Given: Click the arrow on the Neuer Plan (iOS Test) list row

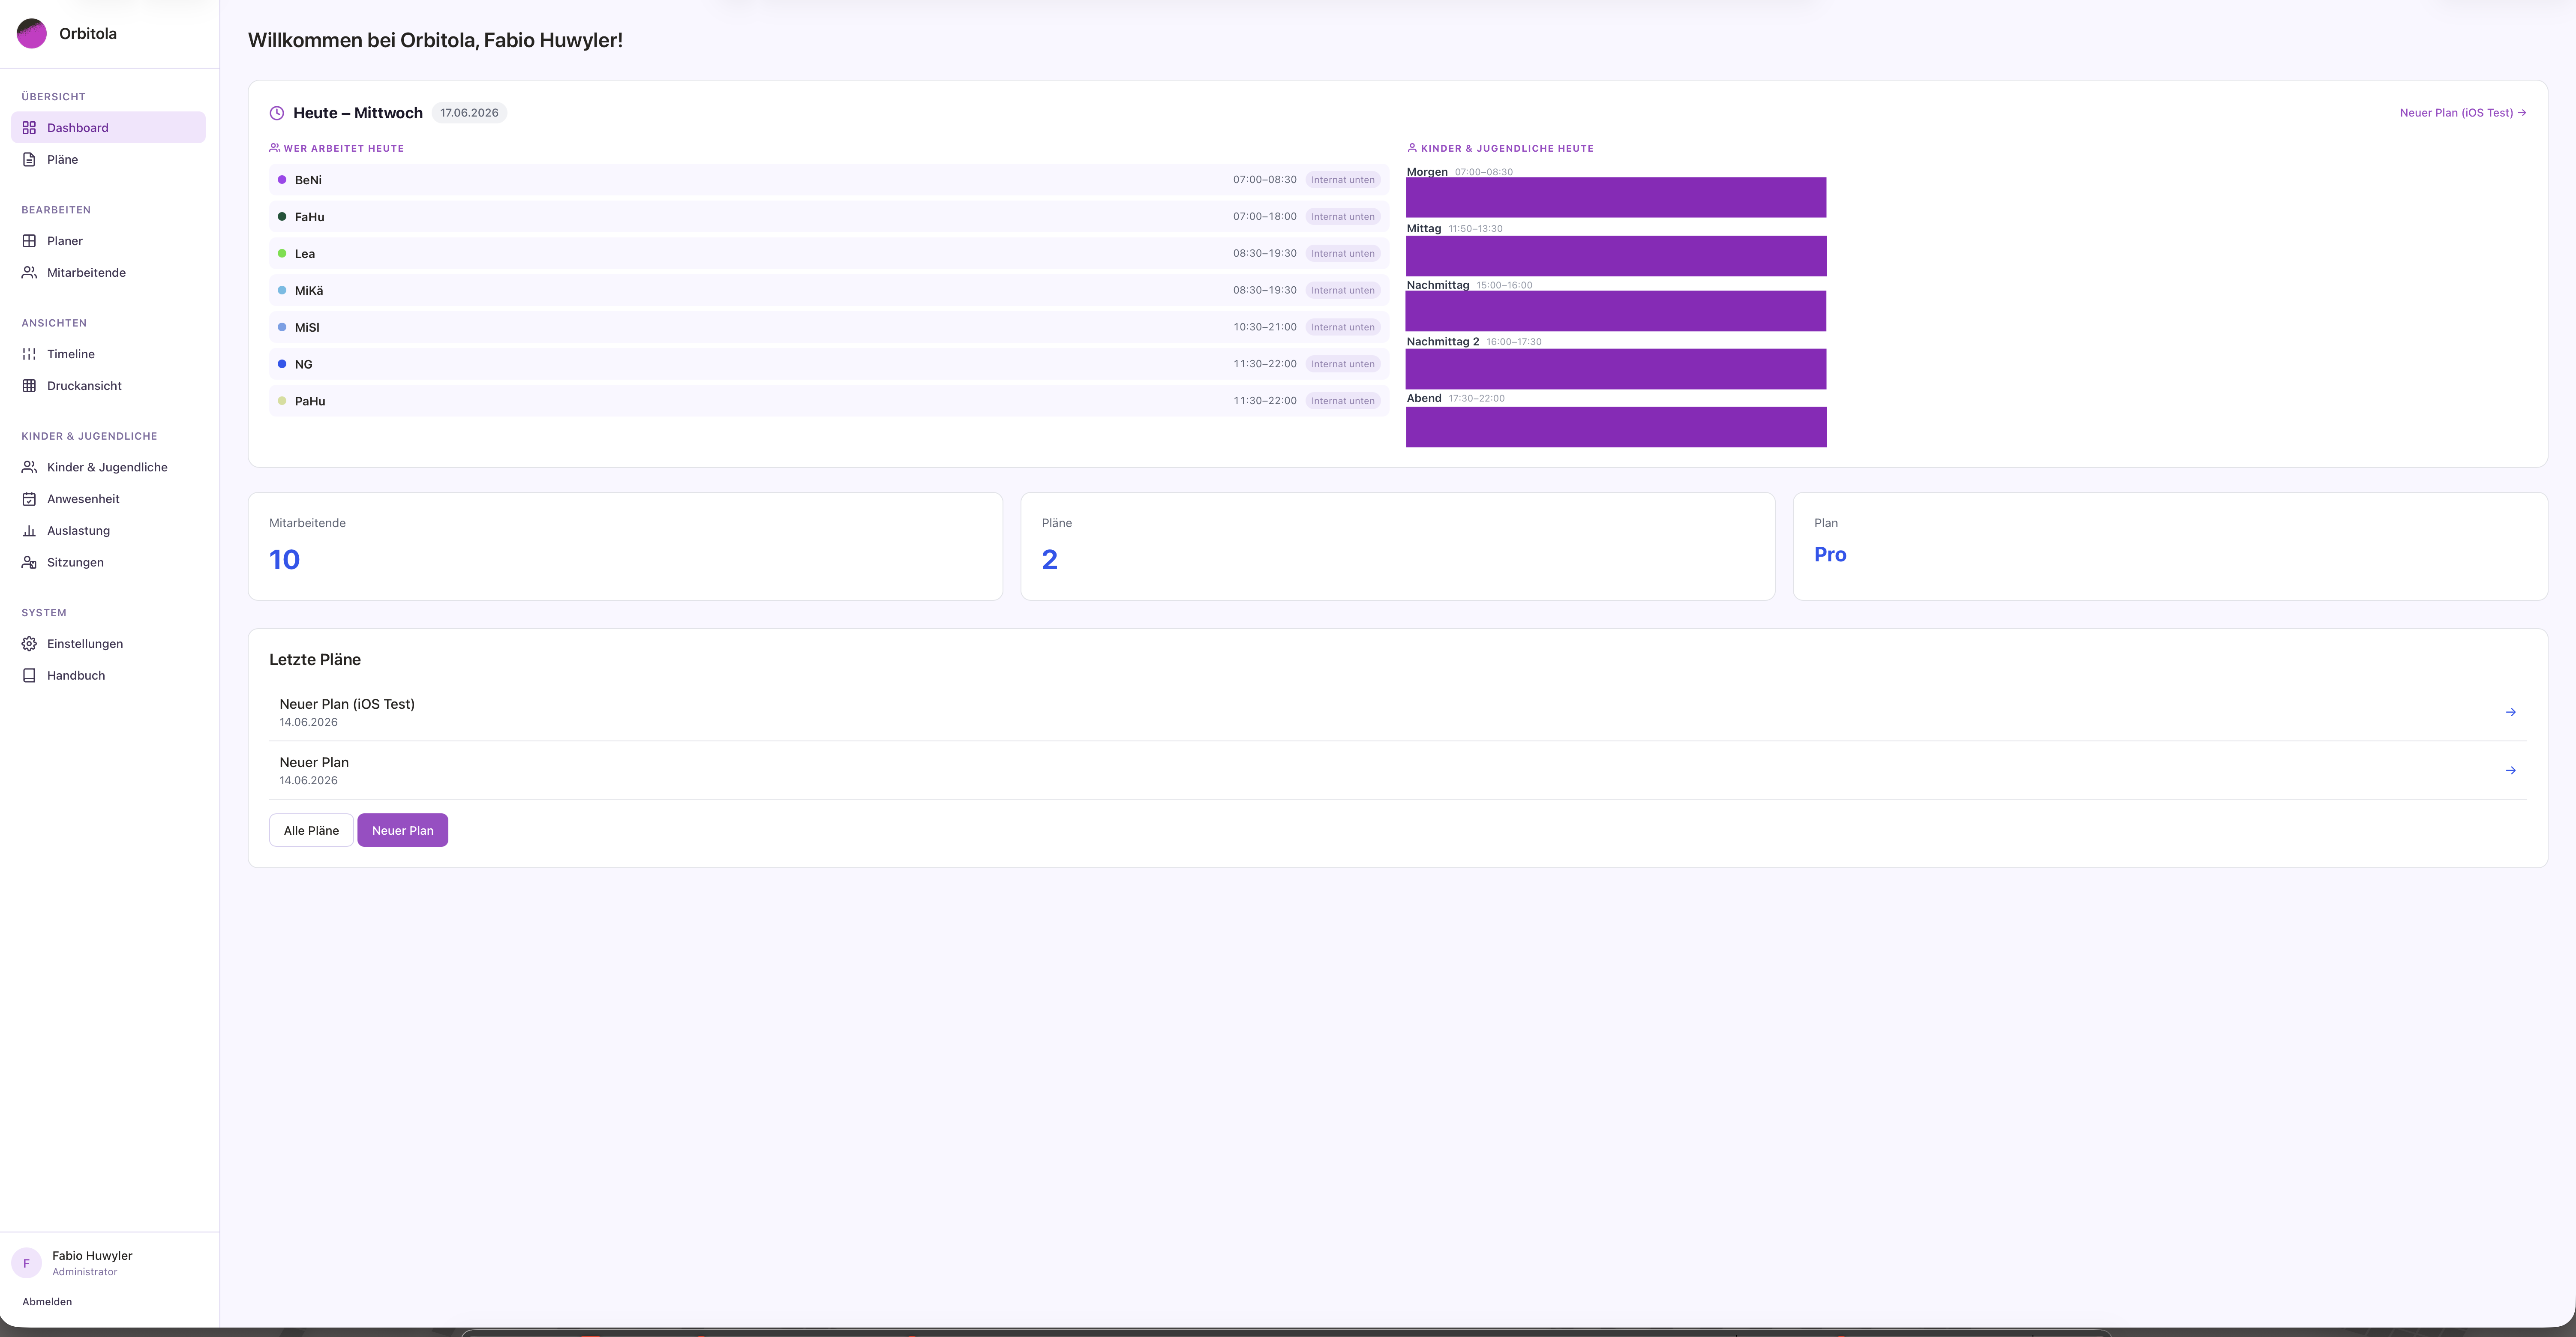Looking at the screenshot, I should [x=2510, y=712].
